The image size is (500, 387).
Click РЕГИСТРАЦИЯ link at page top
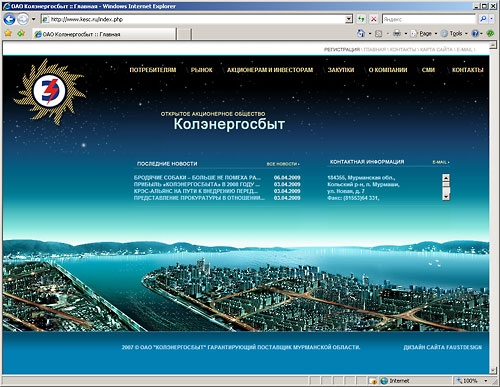342,49
